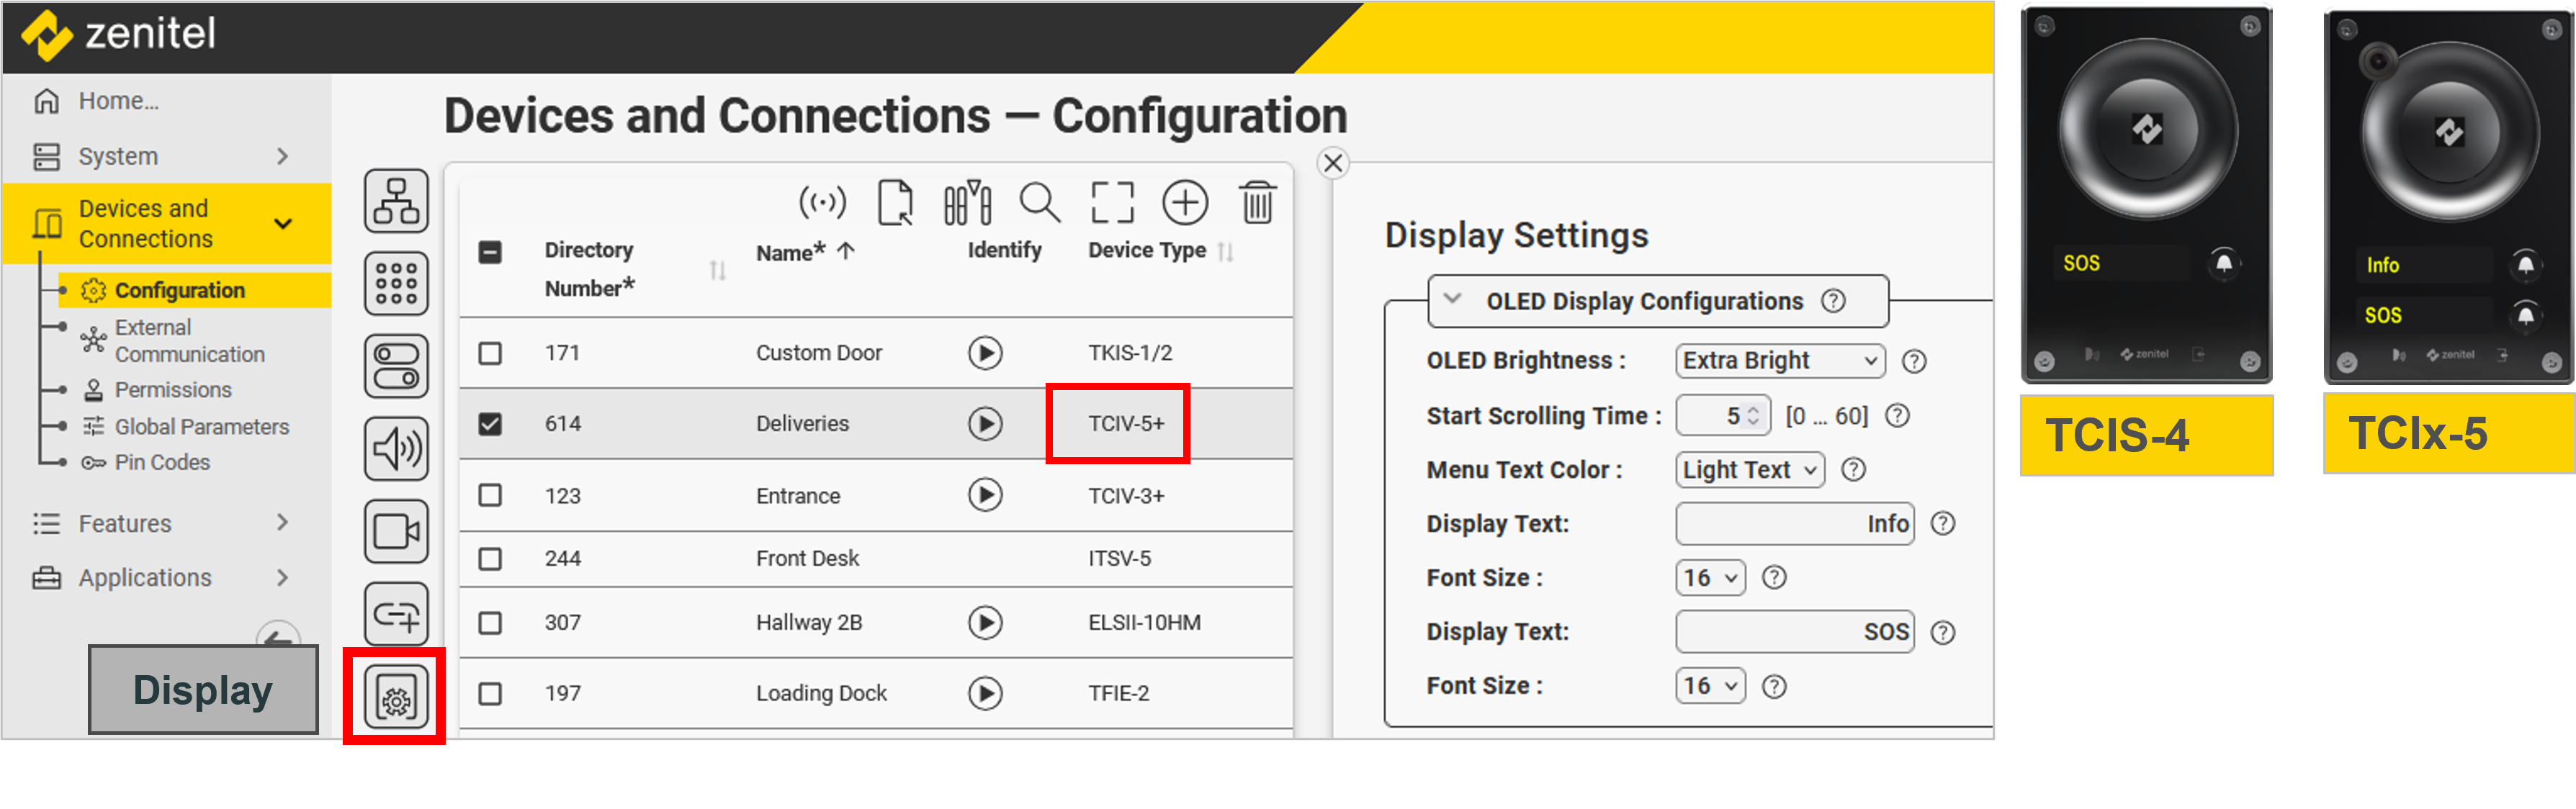Click the SOS display text field

coord(1795,632)
